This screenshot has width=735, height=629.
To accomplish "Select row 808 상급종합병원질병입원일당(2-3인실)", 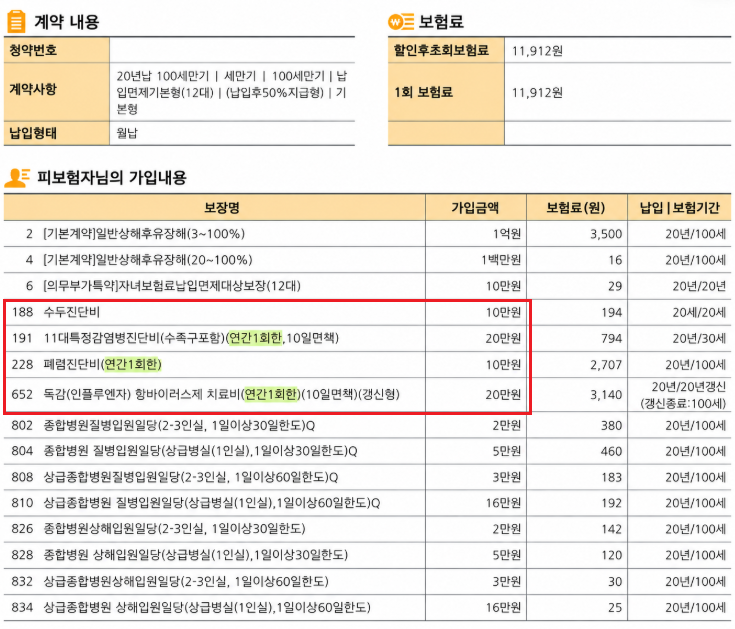I will tap(368, 478).
